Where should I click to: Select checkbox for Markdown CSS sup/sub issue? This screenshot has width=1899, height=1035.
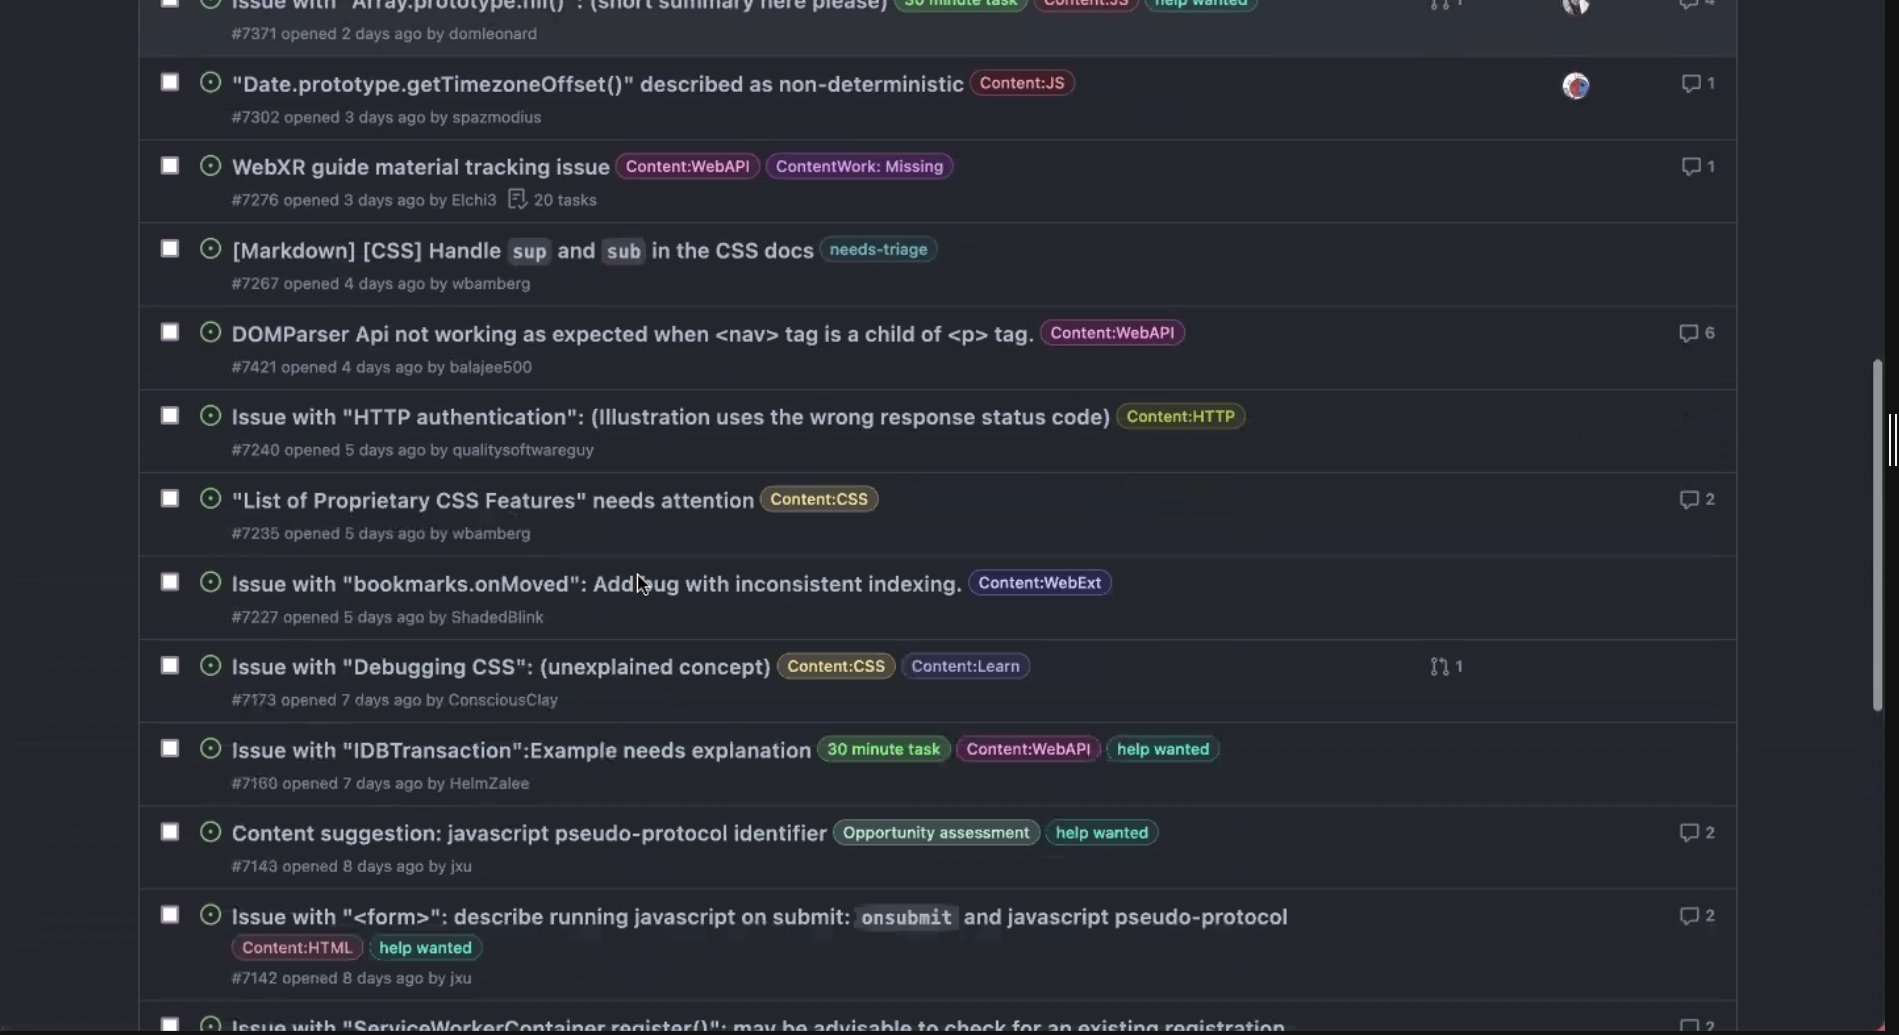170,248
